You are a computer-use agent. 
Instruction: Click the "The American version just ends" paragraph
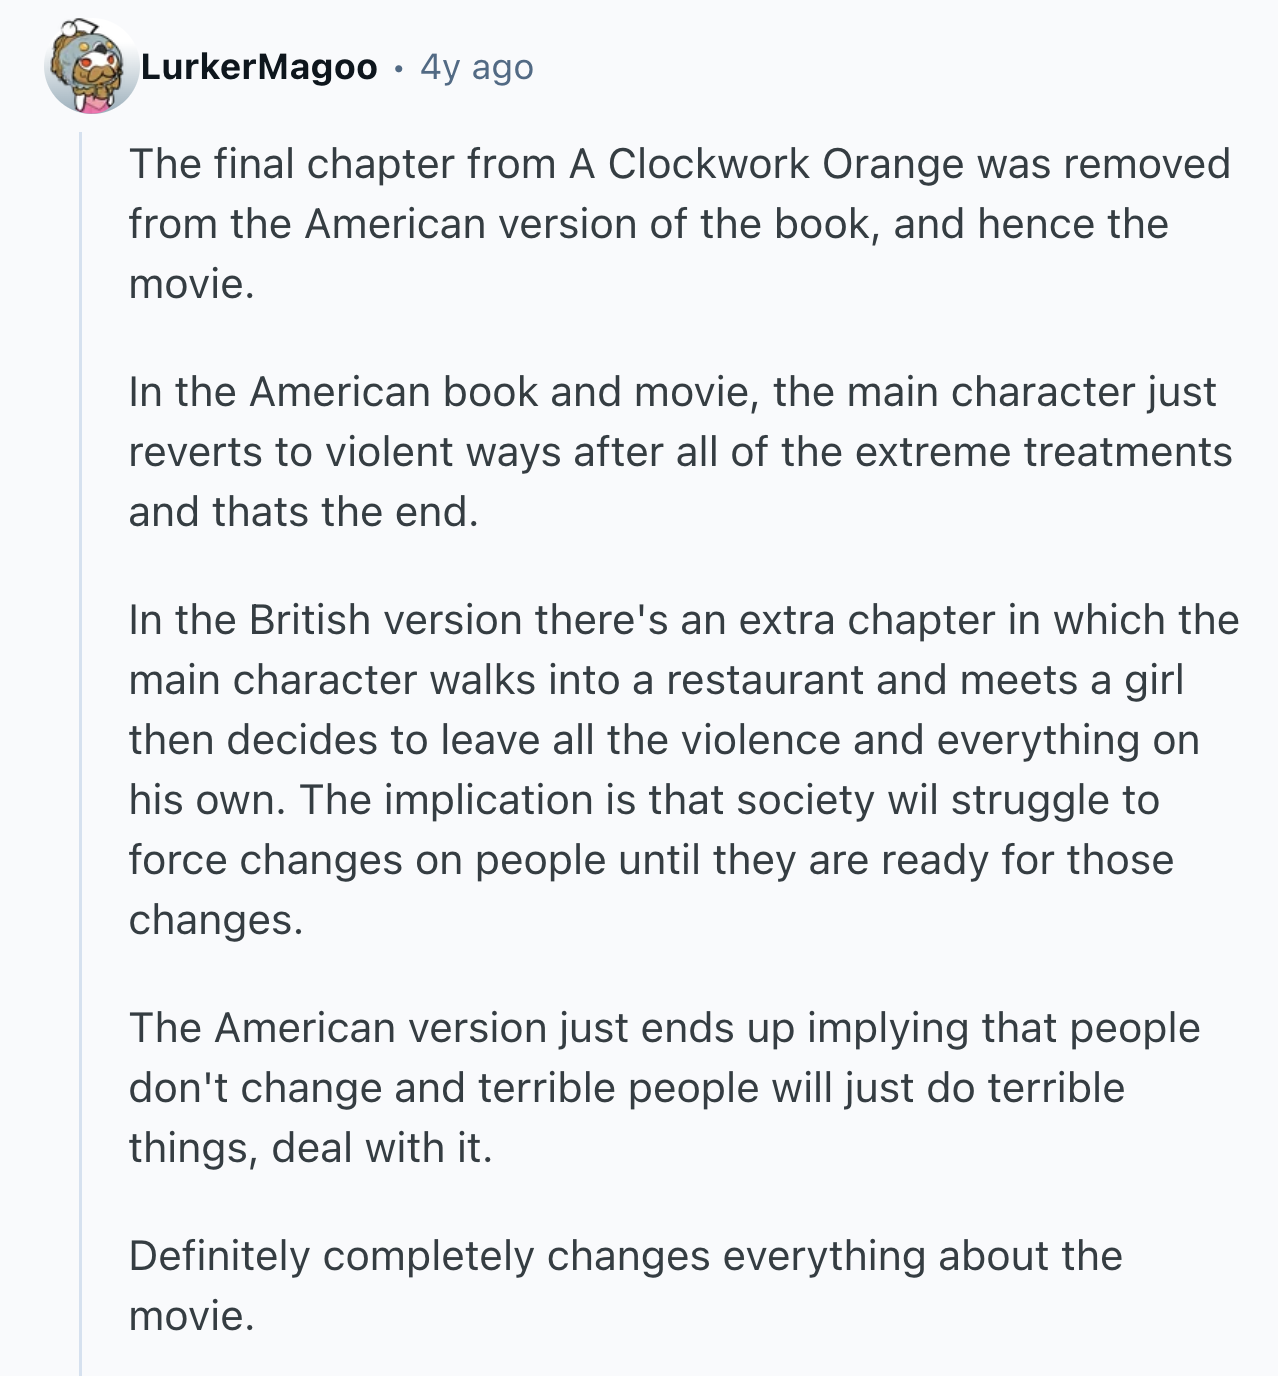pyautogui.click(x=662, y=1087)
